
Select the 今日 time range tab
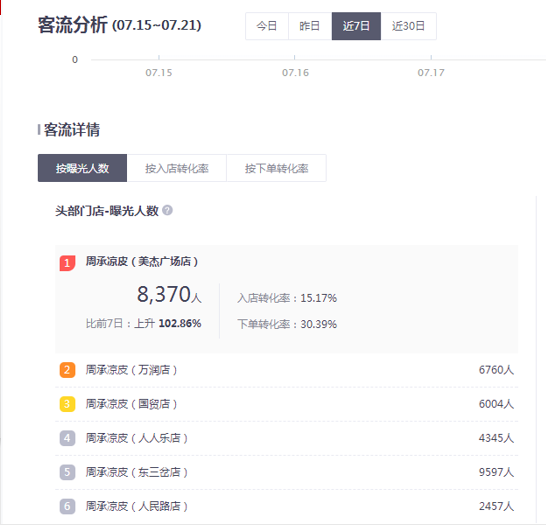267,26
